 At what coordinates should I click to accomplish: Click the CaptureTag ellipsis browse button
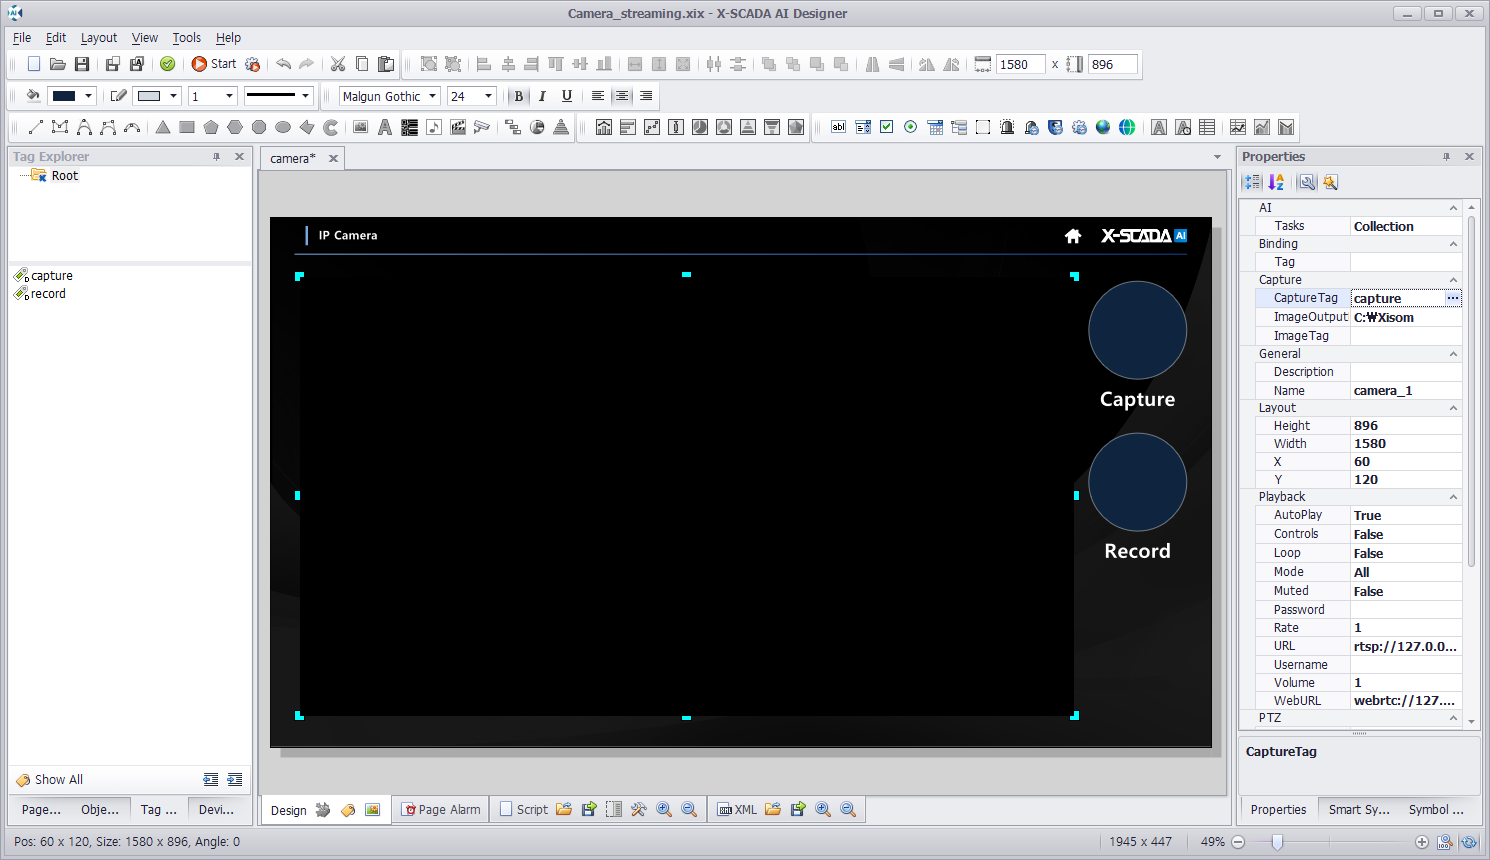click(x=1453, y=298)
